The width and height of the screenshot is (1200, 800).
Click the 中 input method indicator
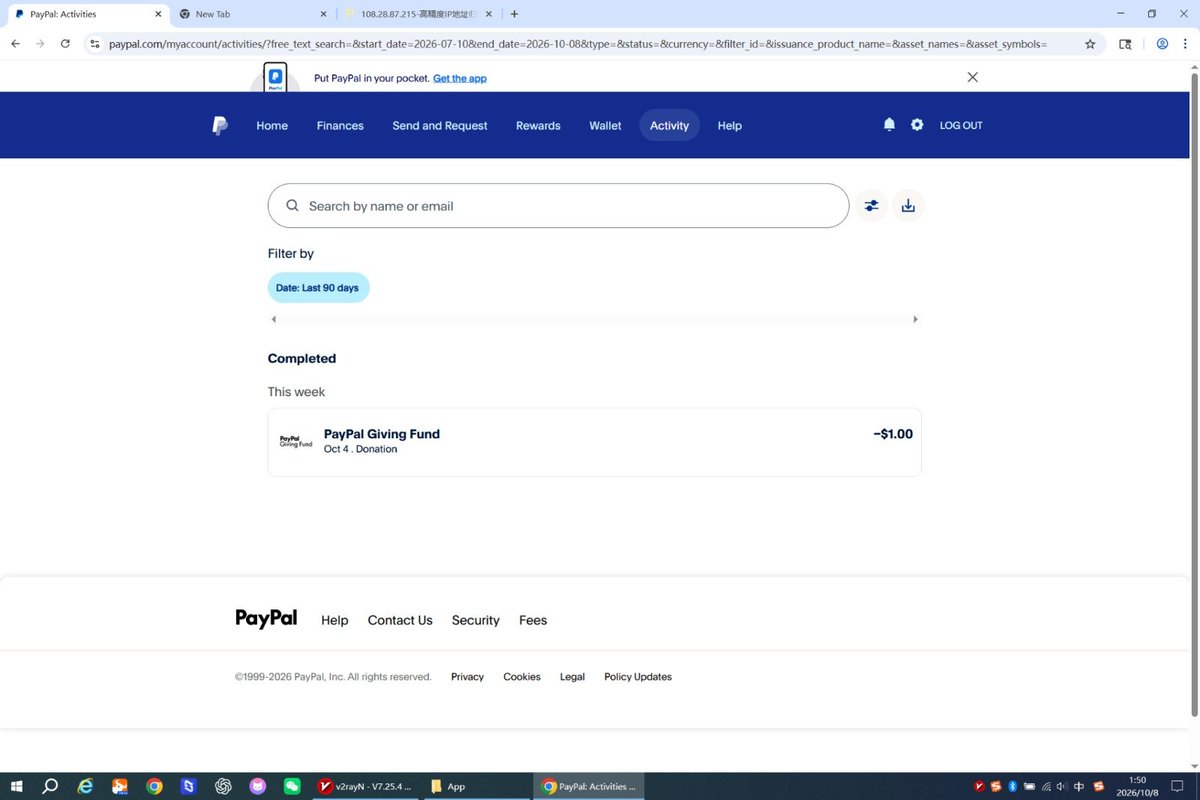click(1079, 786)
